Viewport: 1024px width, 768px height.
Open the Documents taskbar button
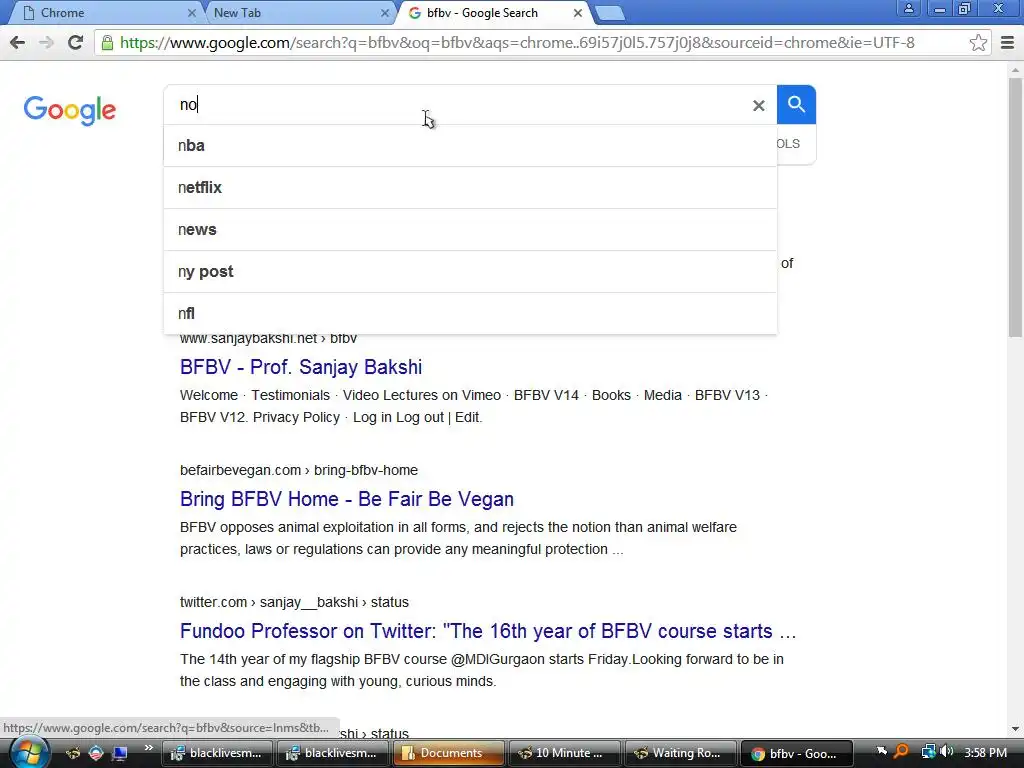click(x=447, y=753)
